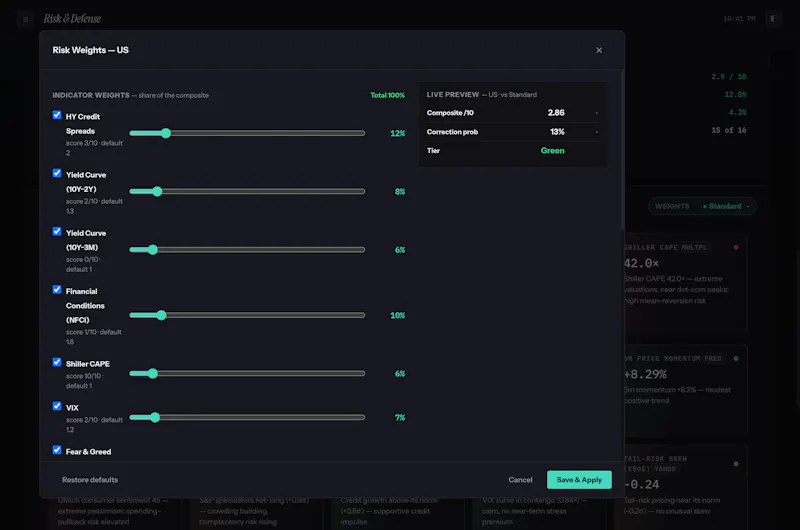Click the Composite /10 value 2.86
The image size is (800, 530).
556,112
